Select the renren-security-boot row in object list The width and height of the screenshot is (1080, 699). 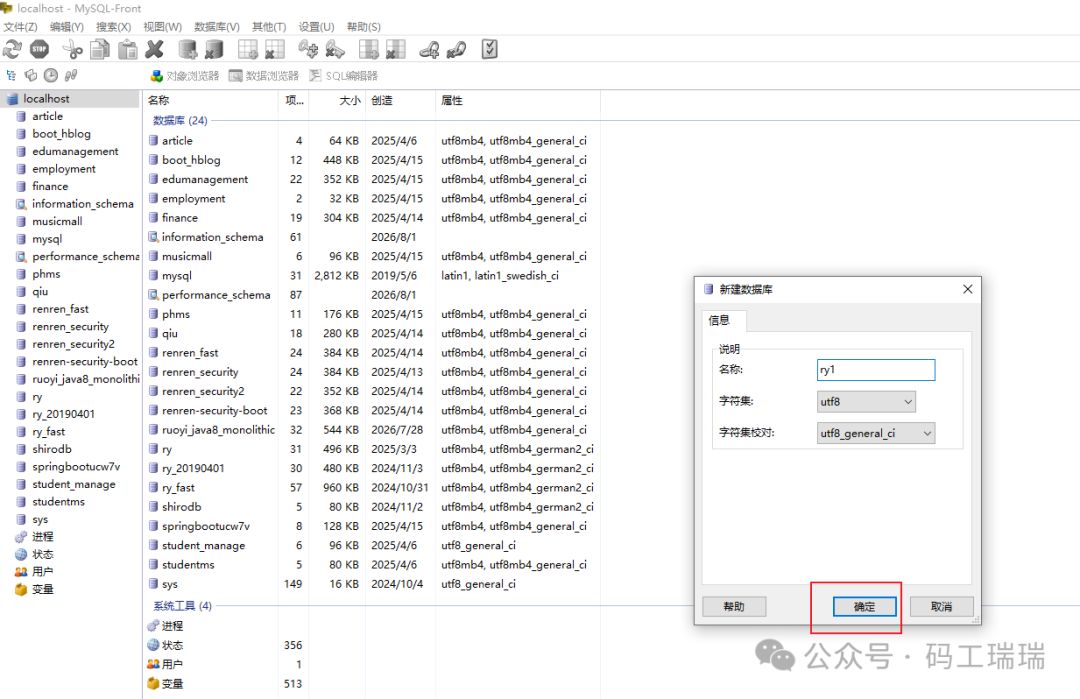[x=371, y=410]
